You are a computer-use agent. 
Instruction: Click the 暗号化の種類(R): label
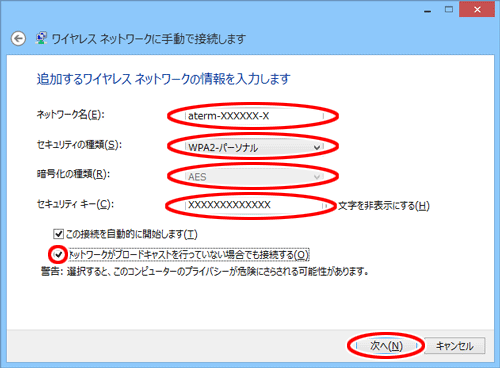pyautogui.click(x=73, y=174)
